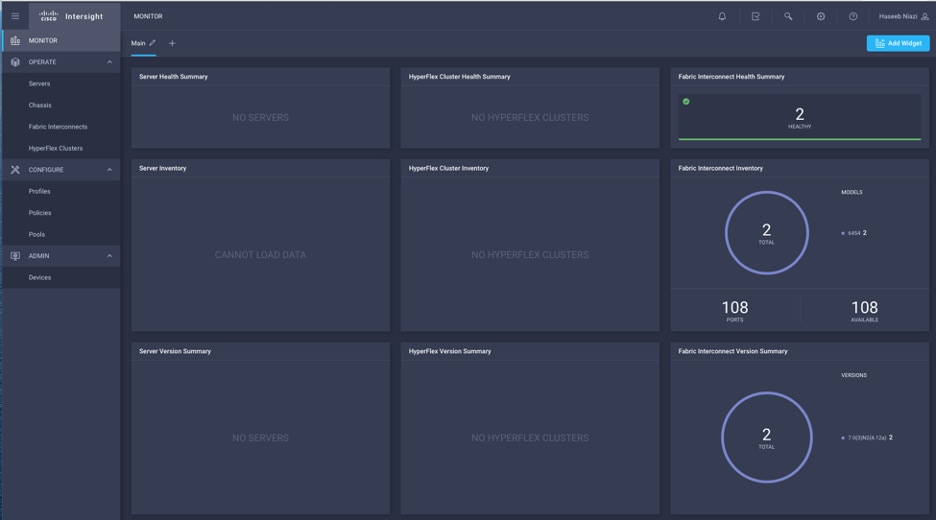Click the Fabric Interconnect Health Summary title
Viewport: 936px width, 520px height.
pyautogui.click(x=731, y=76)
